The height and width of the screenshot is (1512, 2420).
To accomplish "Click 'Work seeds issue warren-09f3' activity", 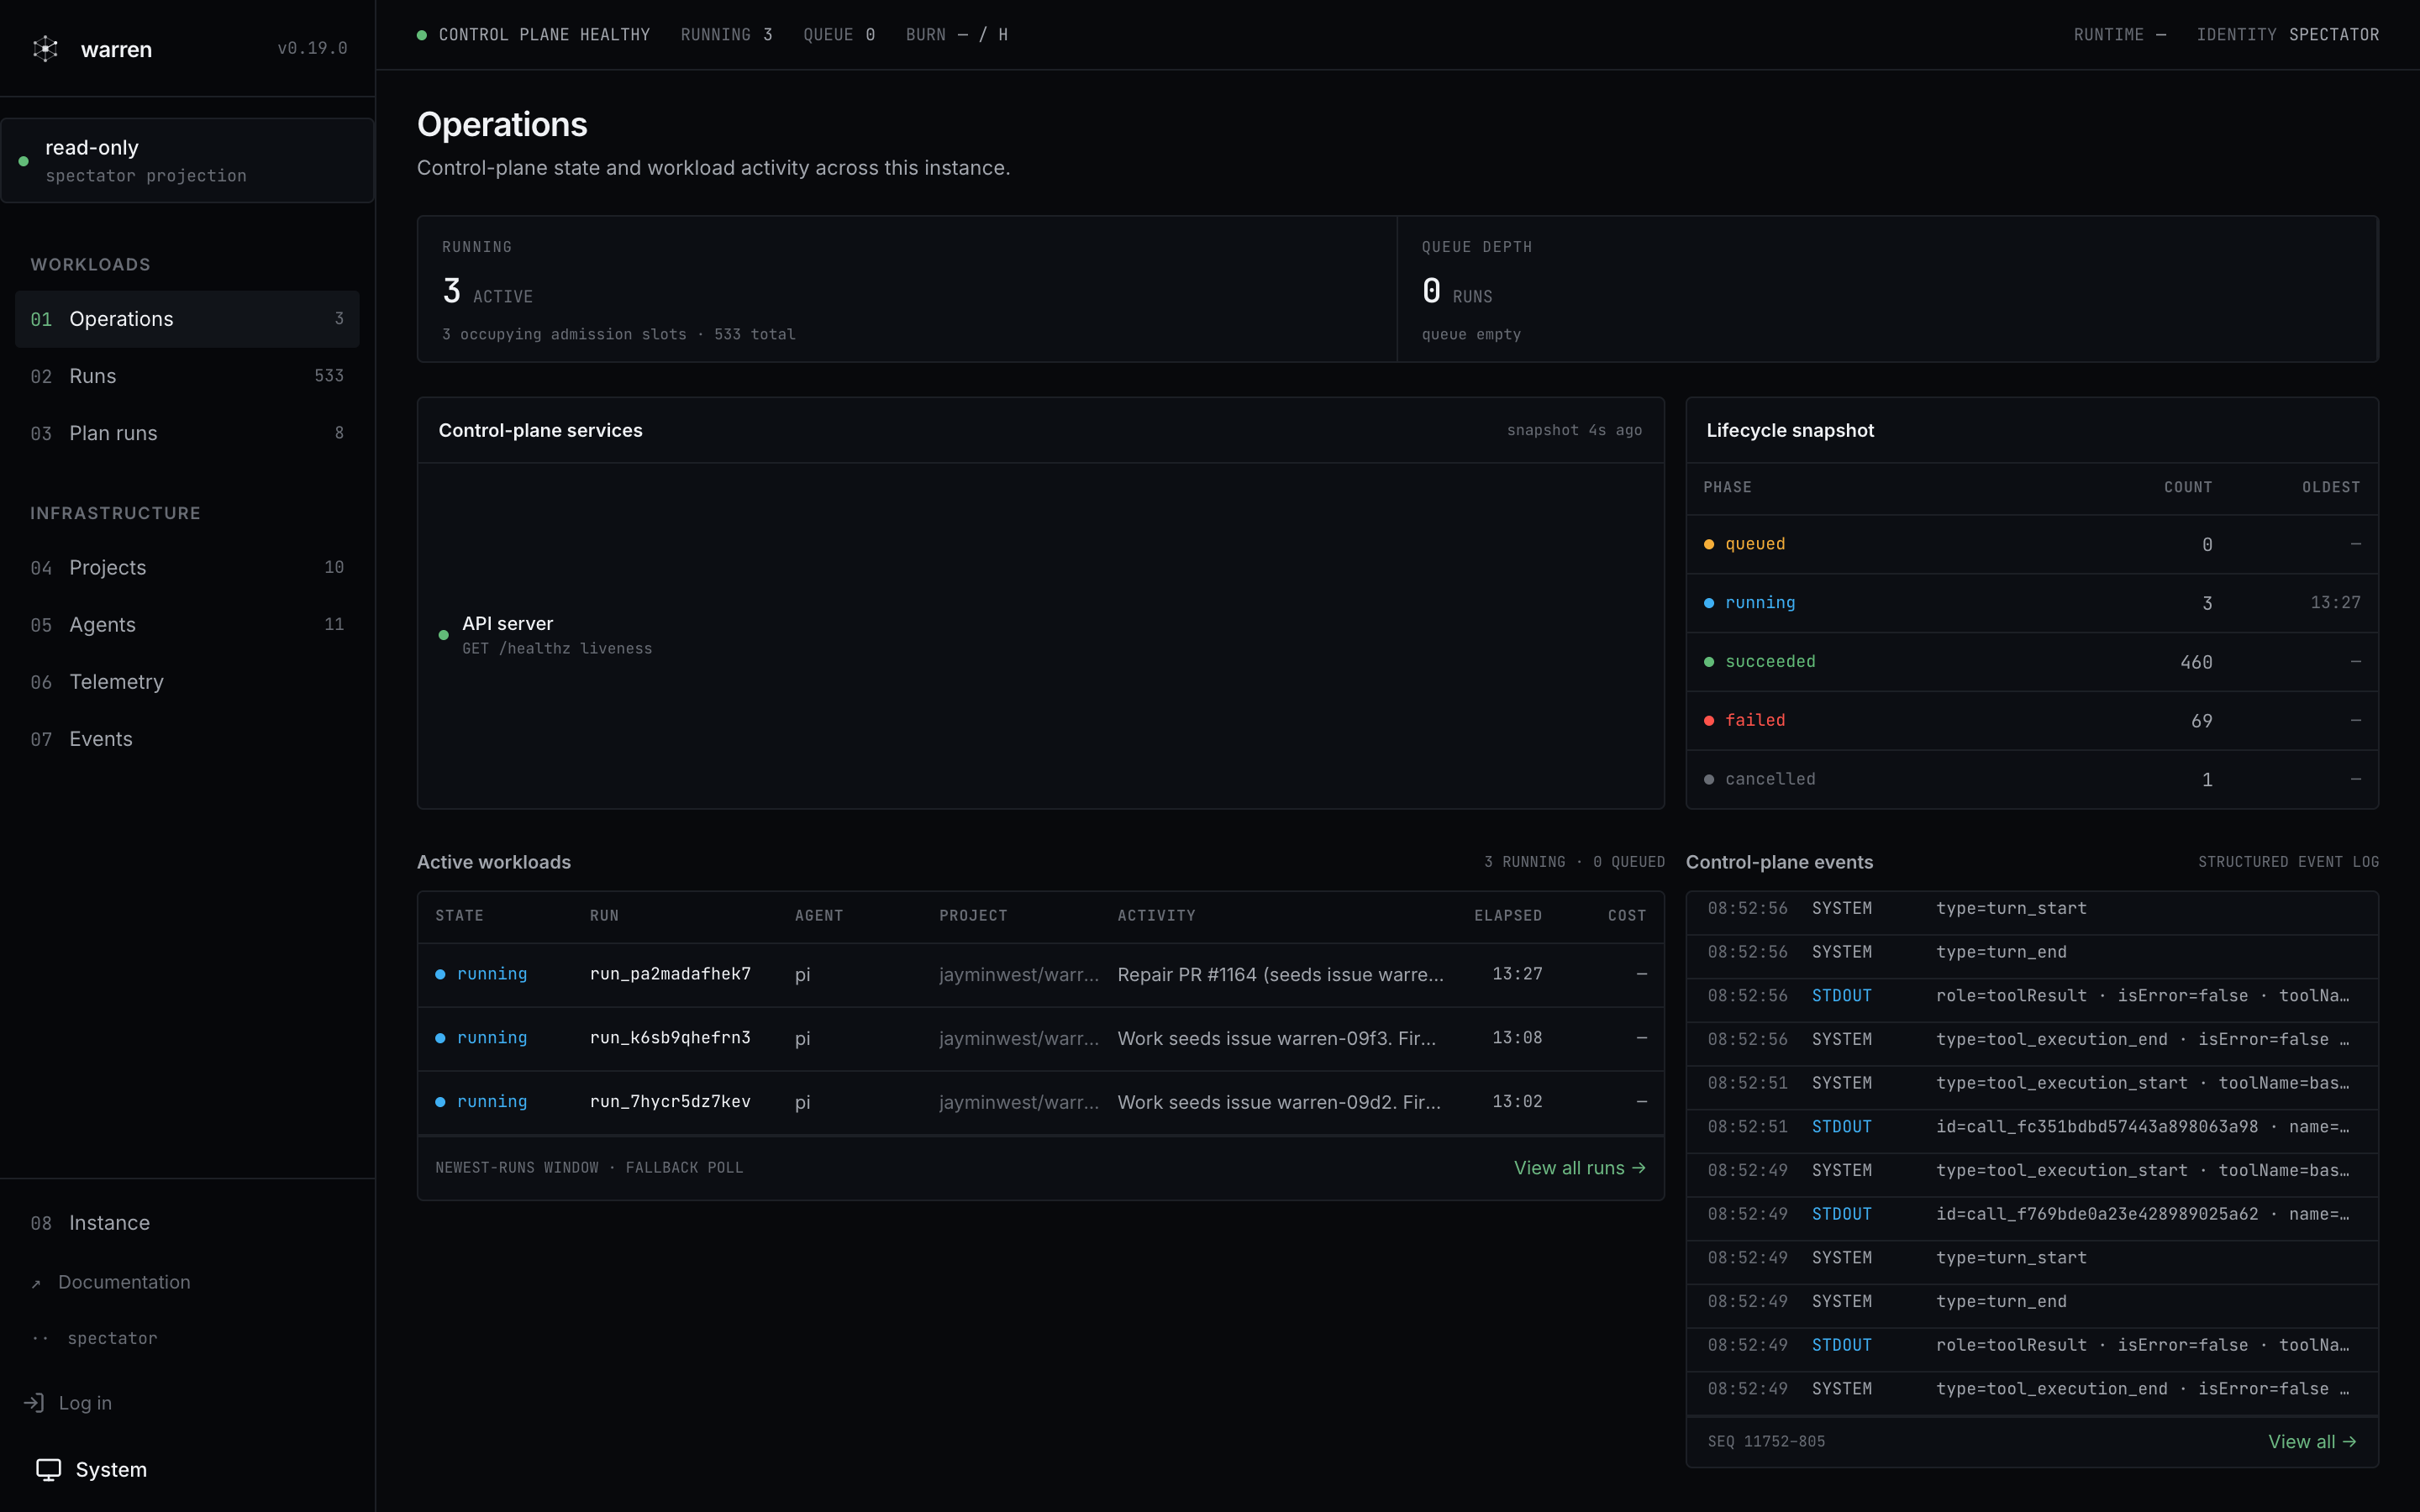I will pos(1276,1039).
